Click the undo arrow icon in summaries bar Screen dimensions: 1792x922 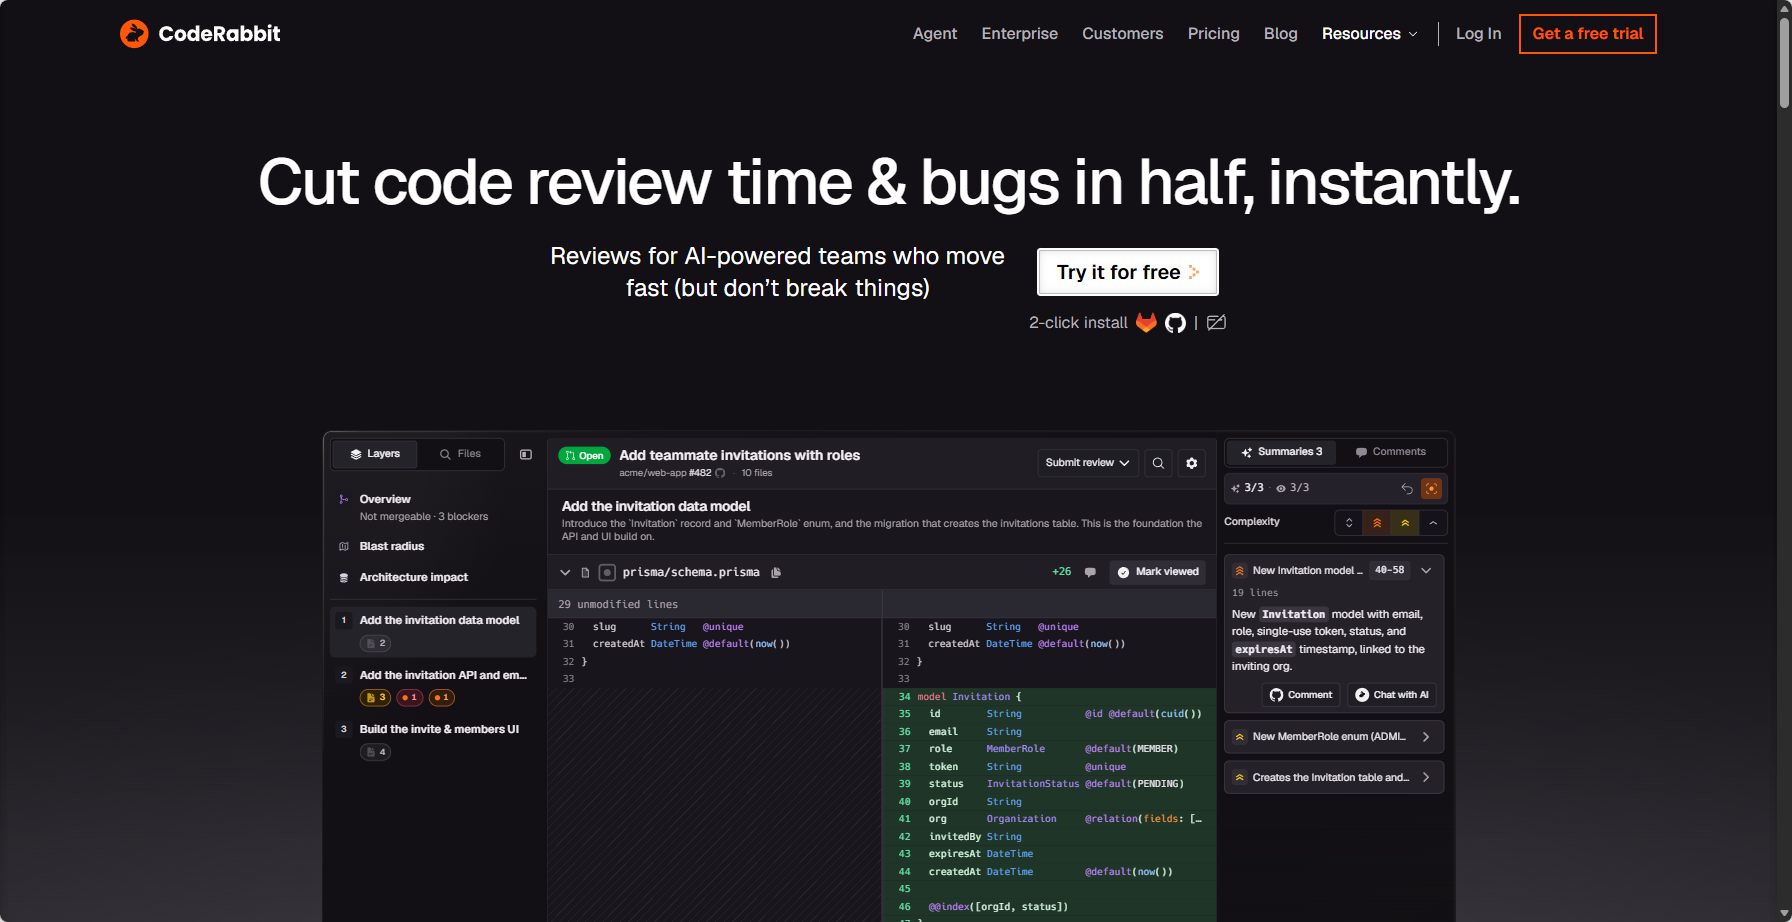(x=1407, y=488)
